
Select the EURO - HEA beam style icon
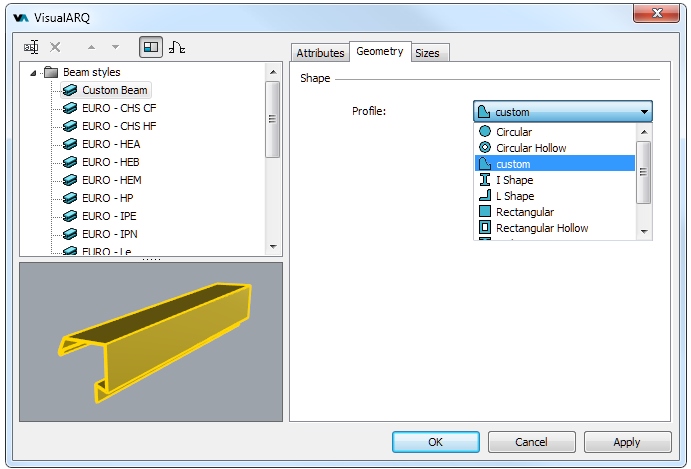point(70,144)
